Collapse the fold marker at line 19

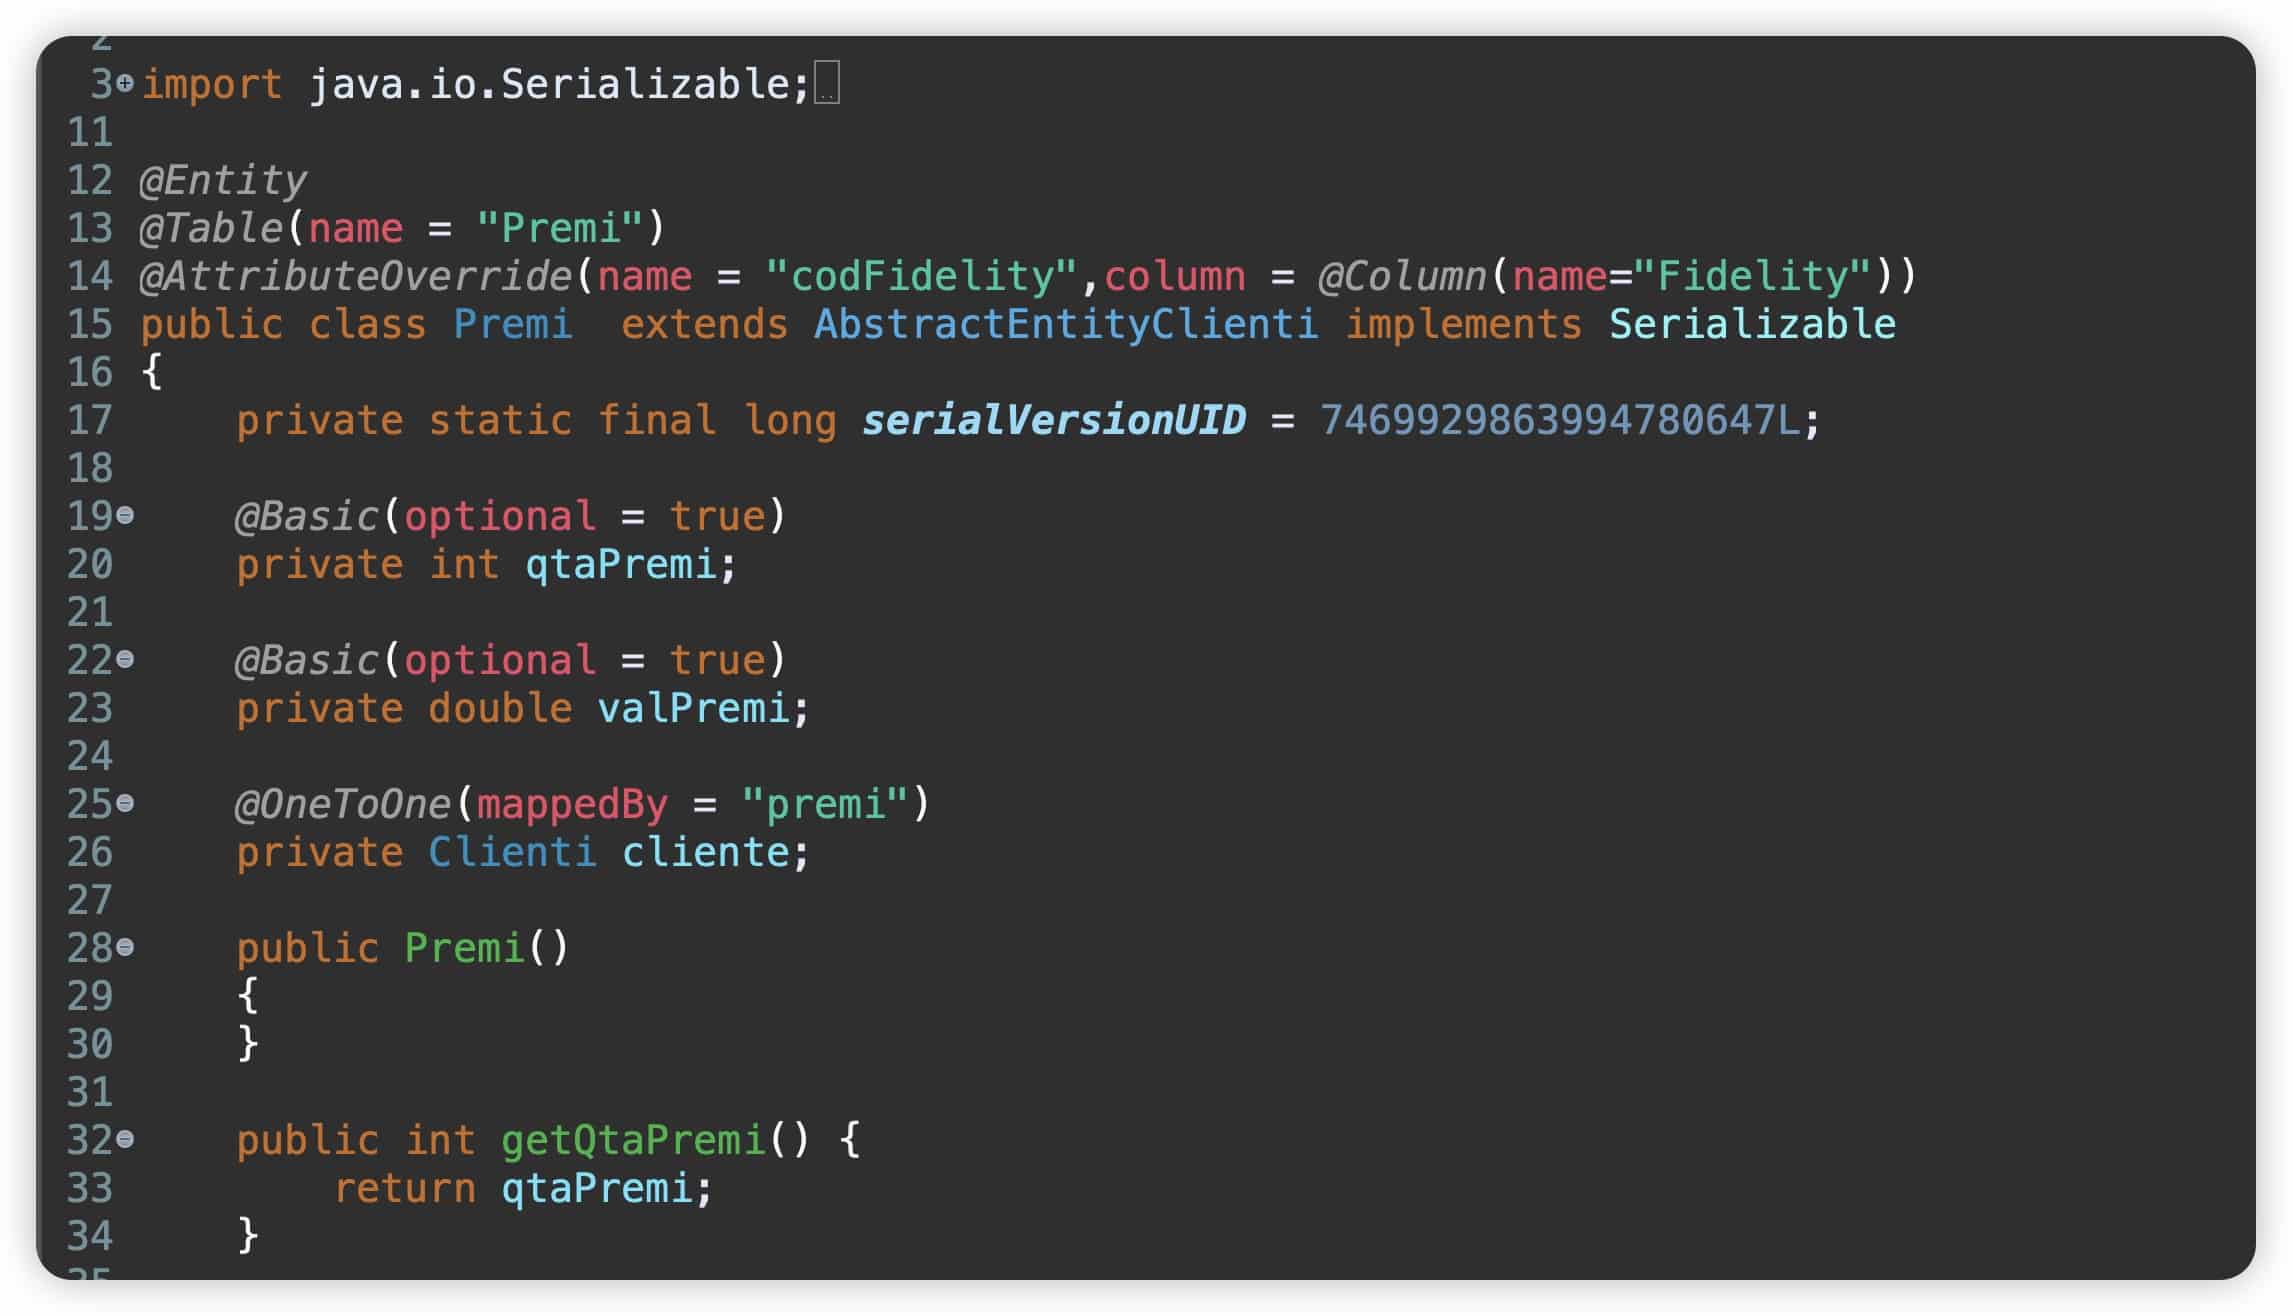pos(125,516)
